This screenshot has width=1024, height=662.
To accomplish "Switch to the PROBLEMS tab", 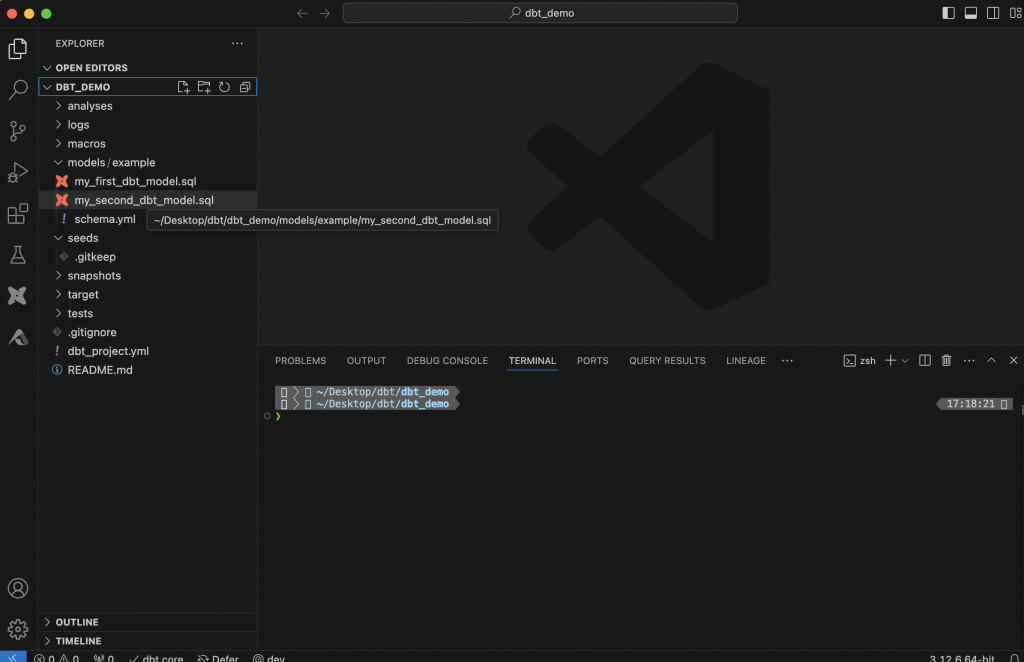I will (x=300, y=360).
